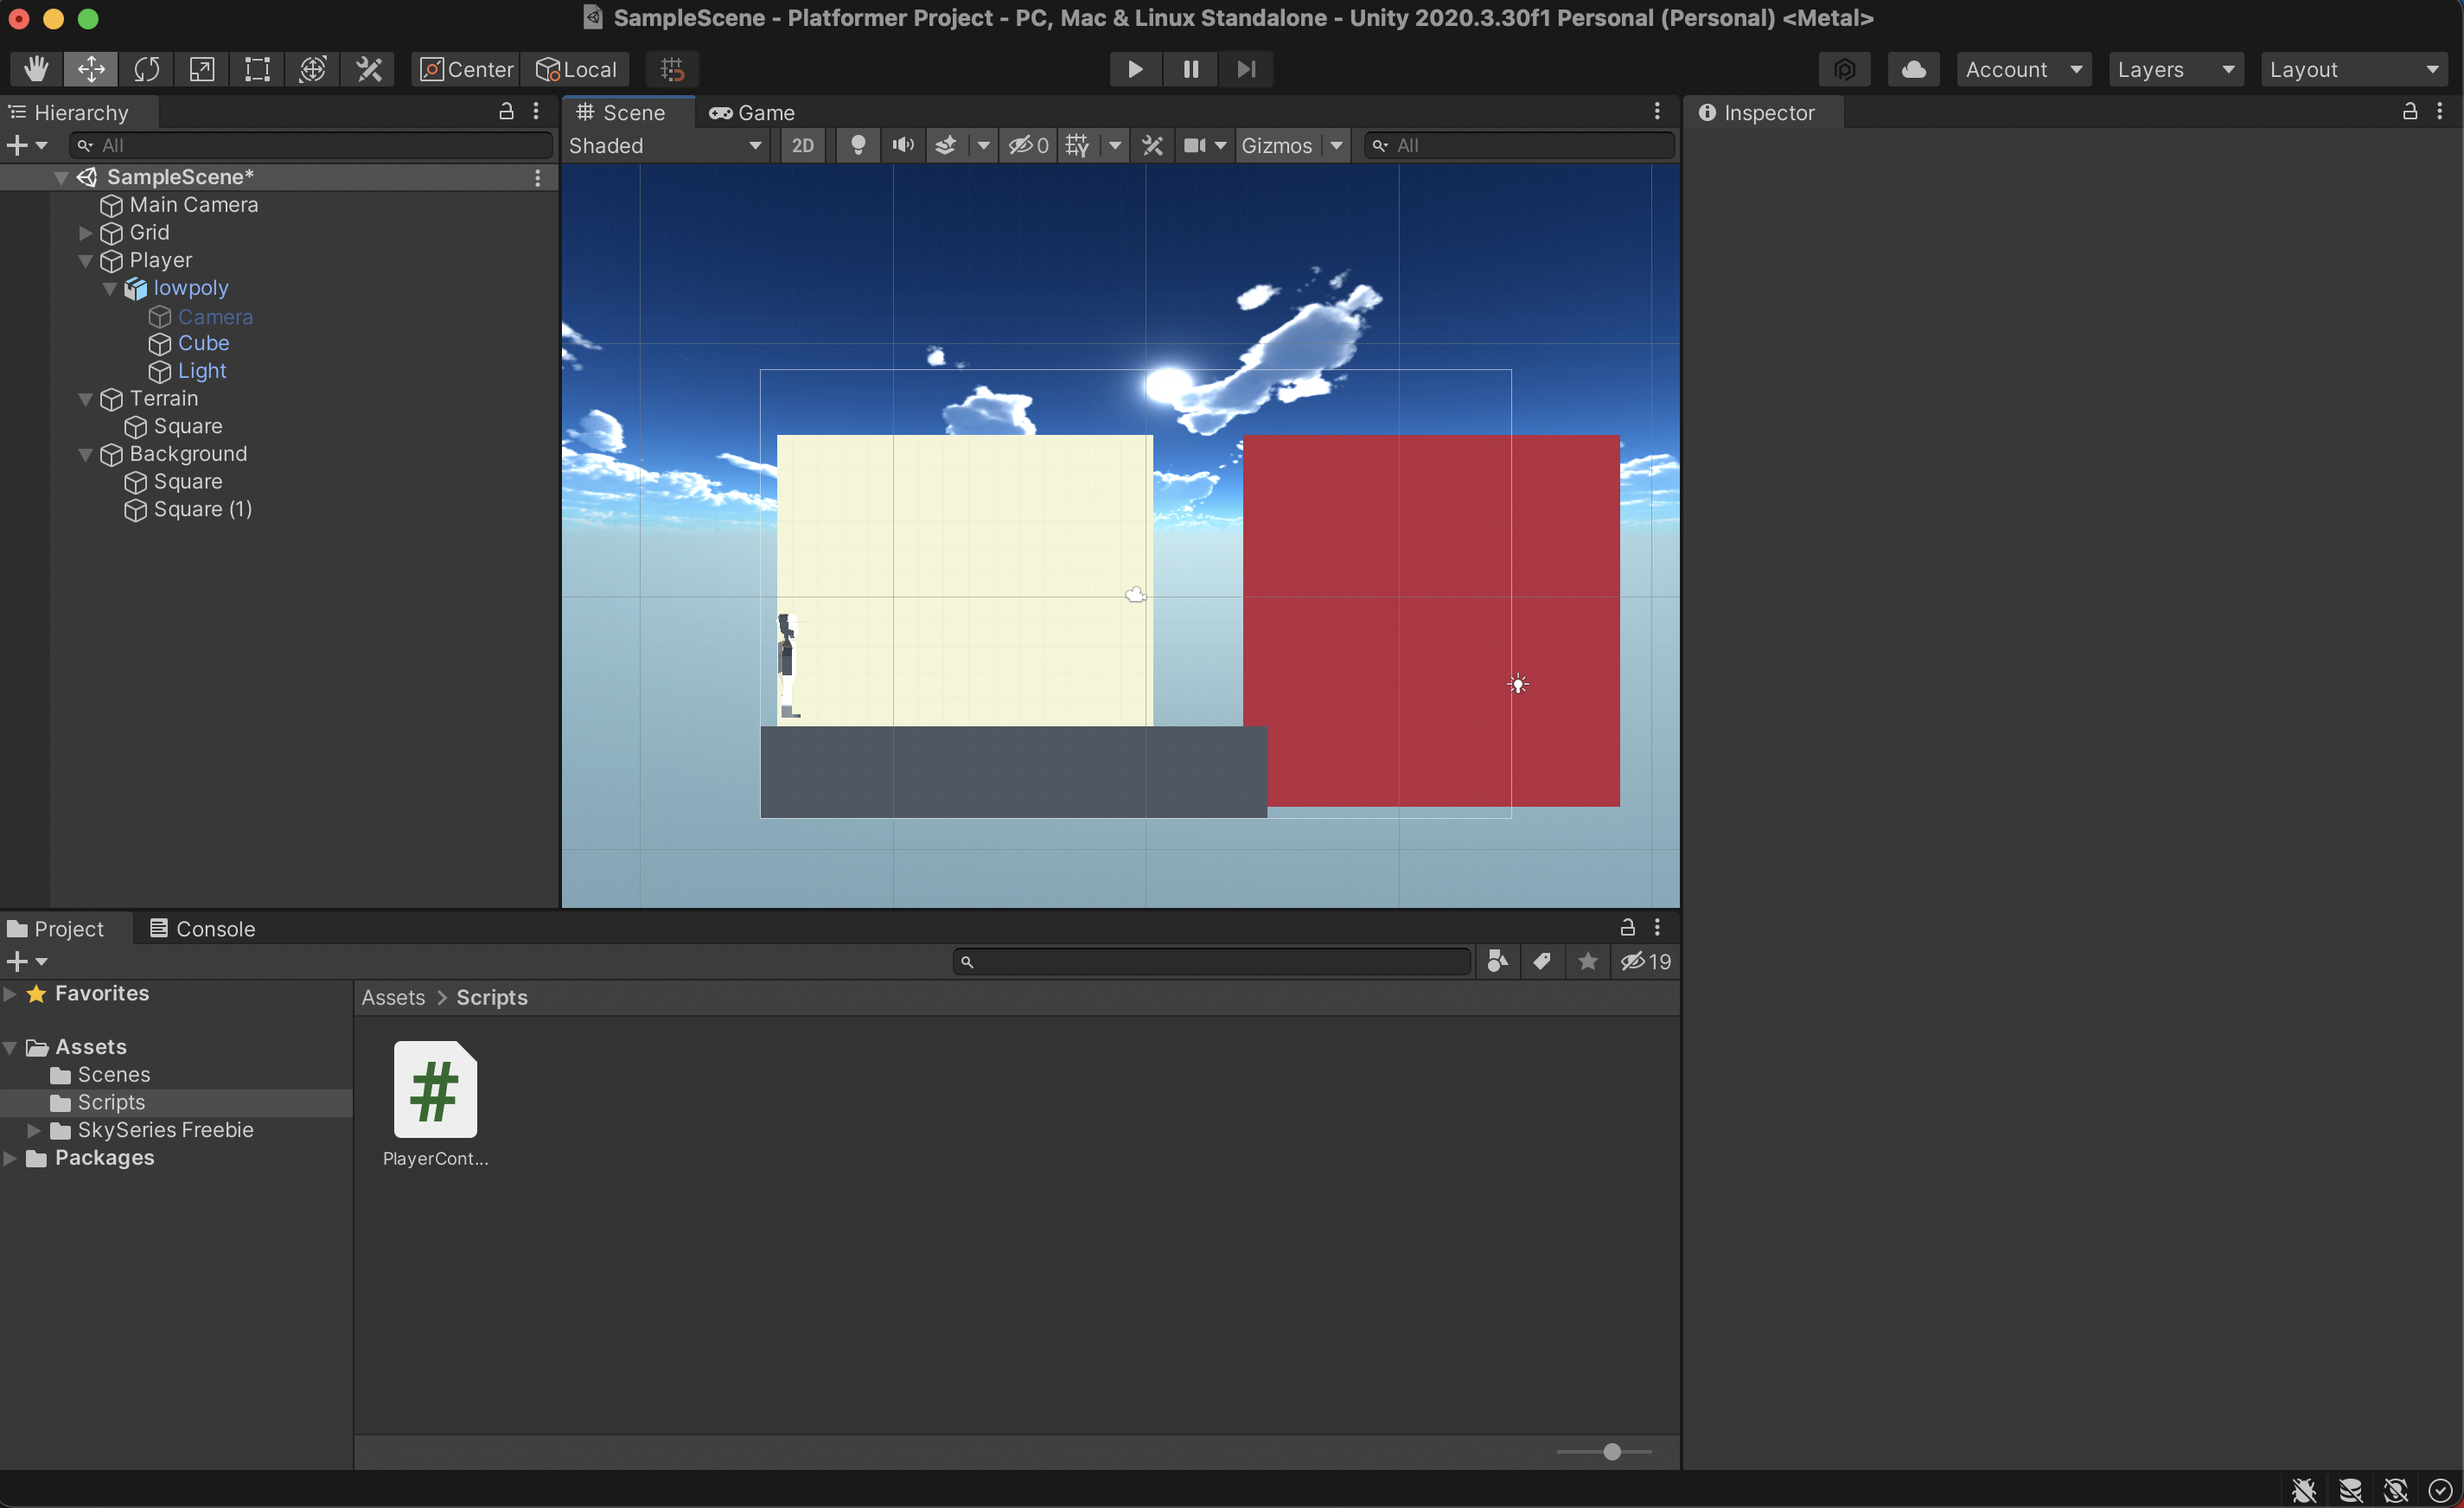Search assets by label icon
The height and width of the screenshot is (1508, 2464).
coord(1543,962)
